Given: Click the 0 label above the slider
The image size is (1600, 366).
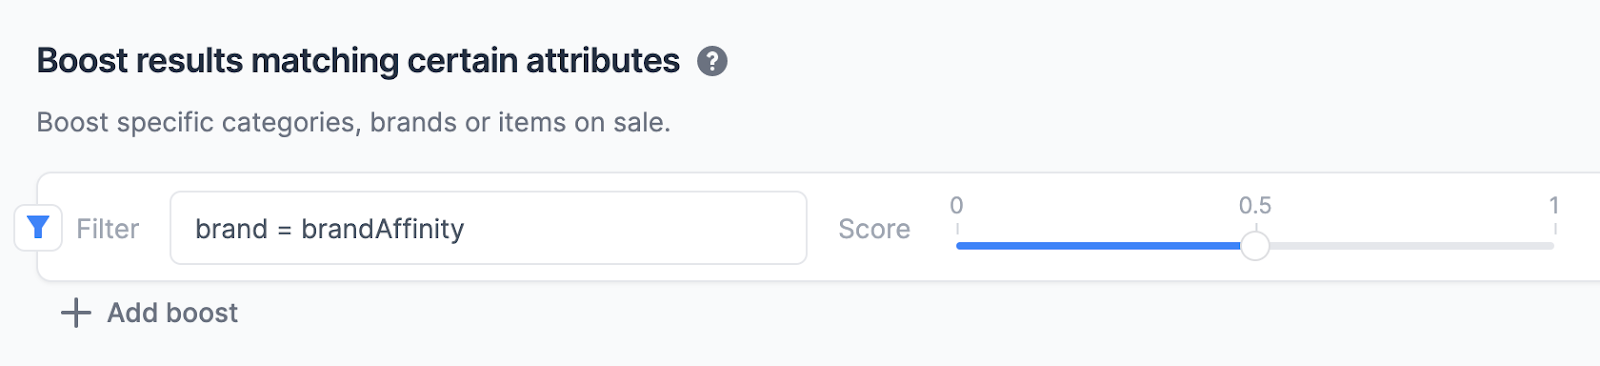Looking at the screenshot, I should tap(956, 205).
